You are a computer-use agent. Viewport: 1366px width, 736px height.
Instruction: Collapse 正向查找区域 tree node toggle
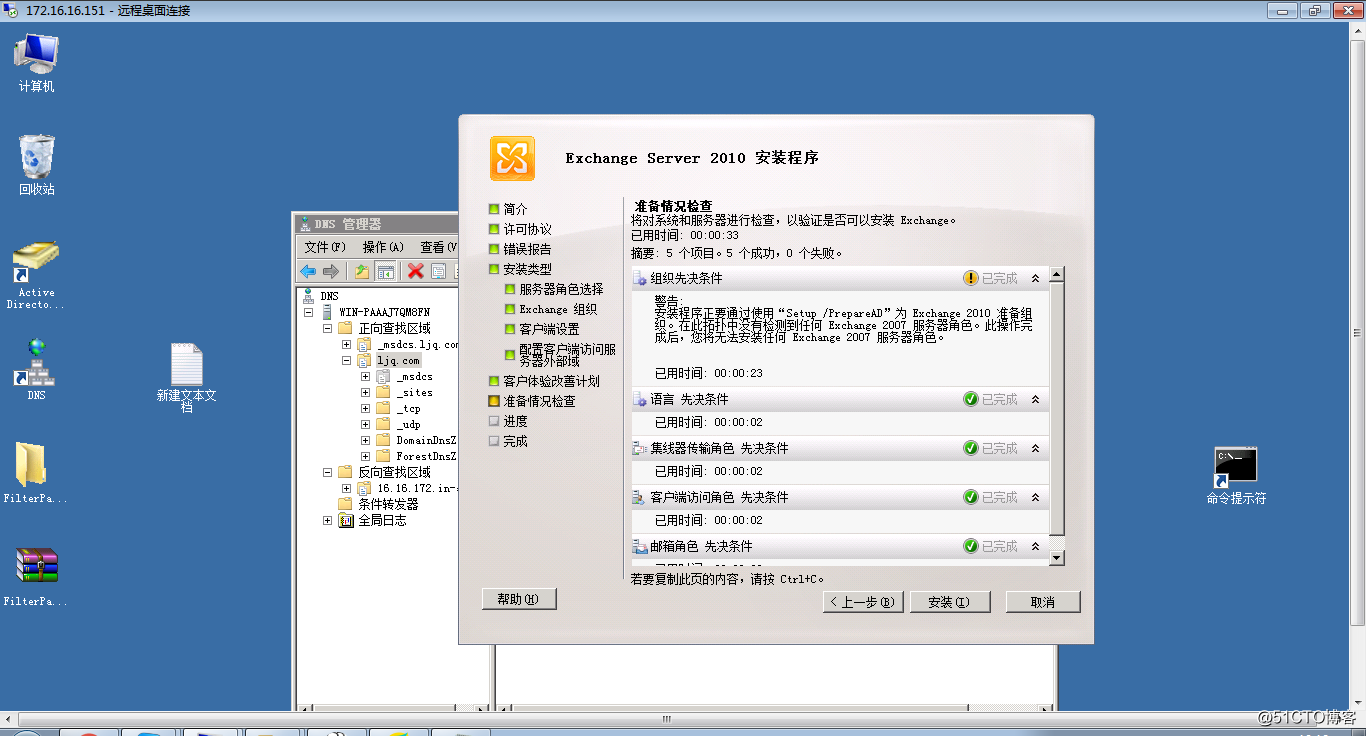pos(327,328)
